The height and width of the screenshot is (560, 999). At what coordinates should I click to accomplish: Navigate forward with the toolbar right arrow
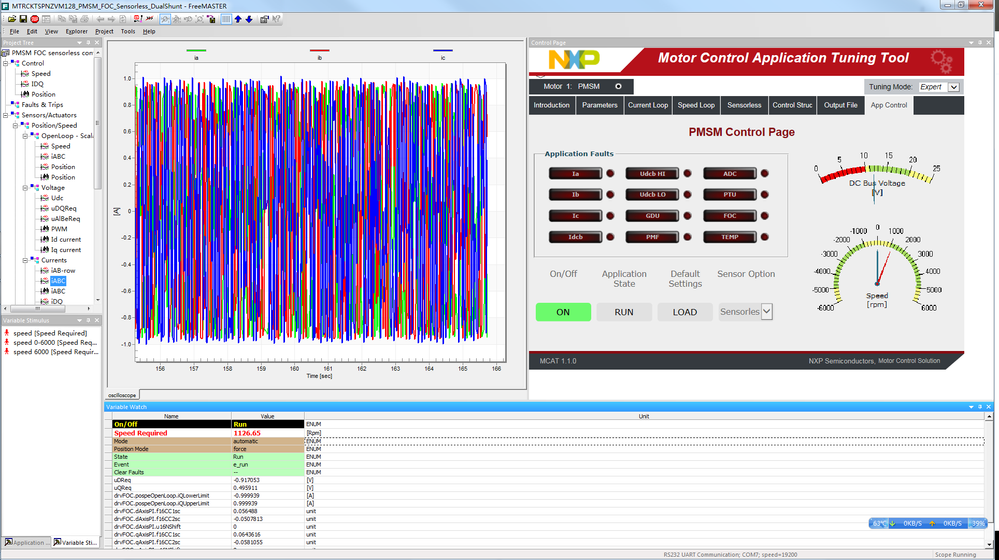111,19
